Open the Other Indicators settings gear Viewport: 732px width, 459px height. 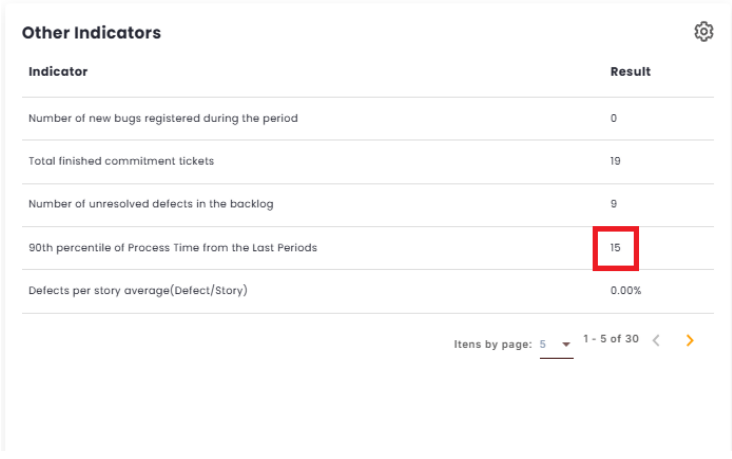point(704,32)
